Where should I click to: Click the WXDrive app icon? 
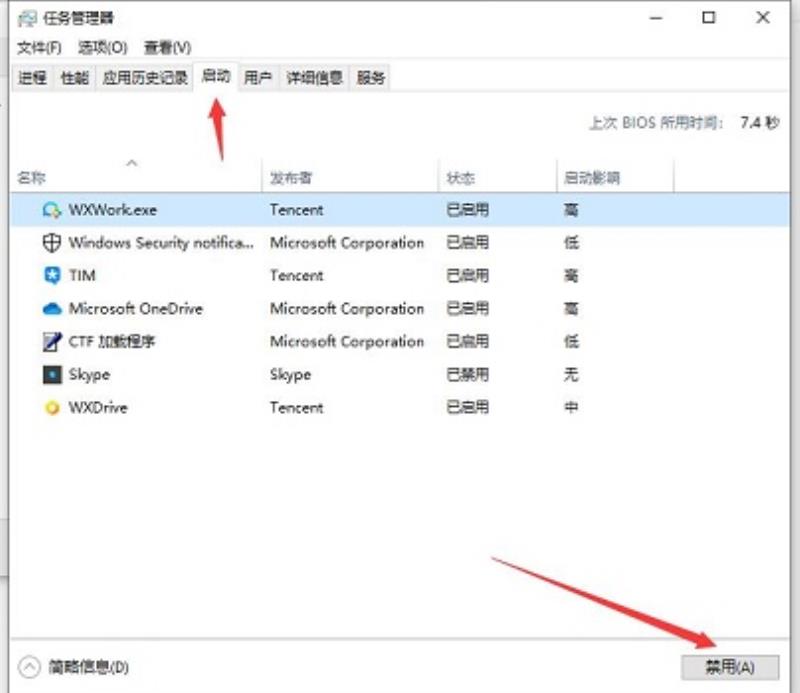52,408
